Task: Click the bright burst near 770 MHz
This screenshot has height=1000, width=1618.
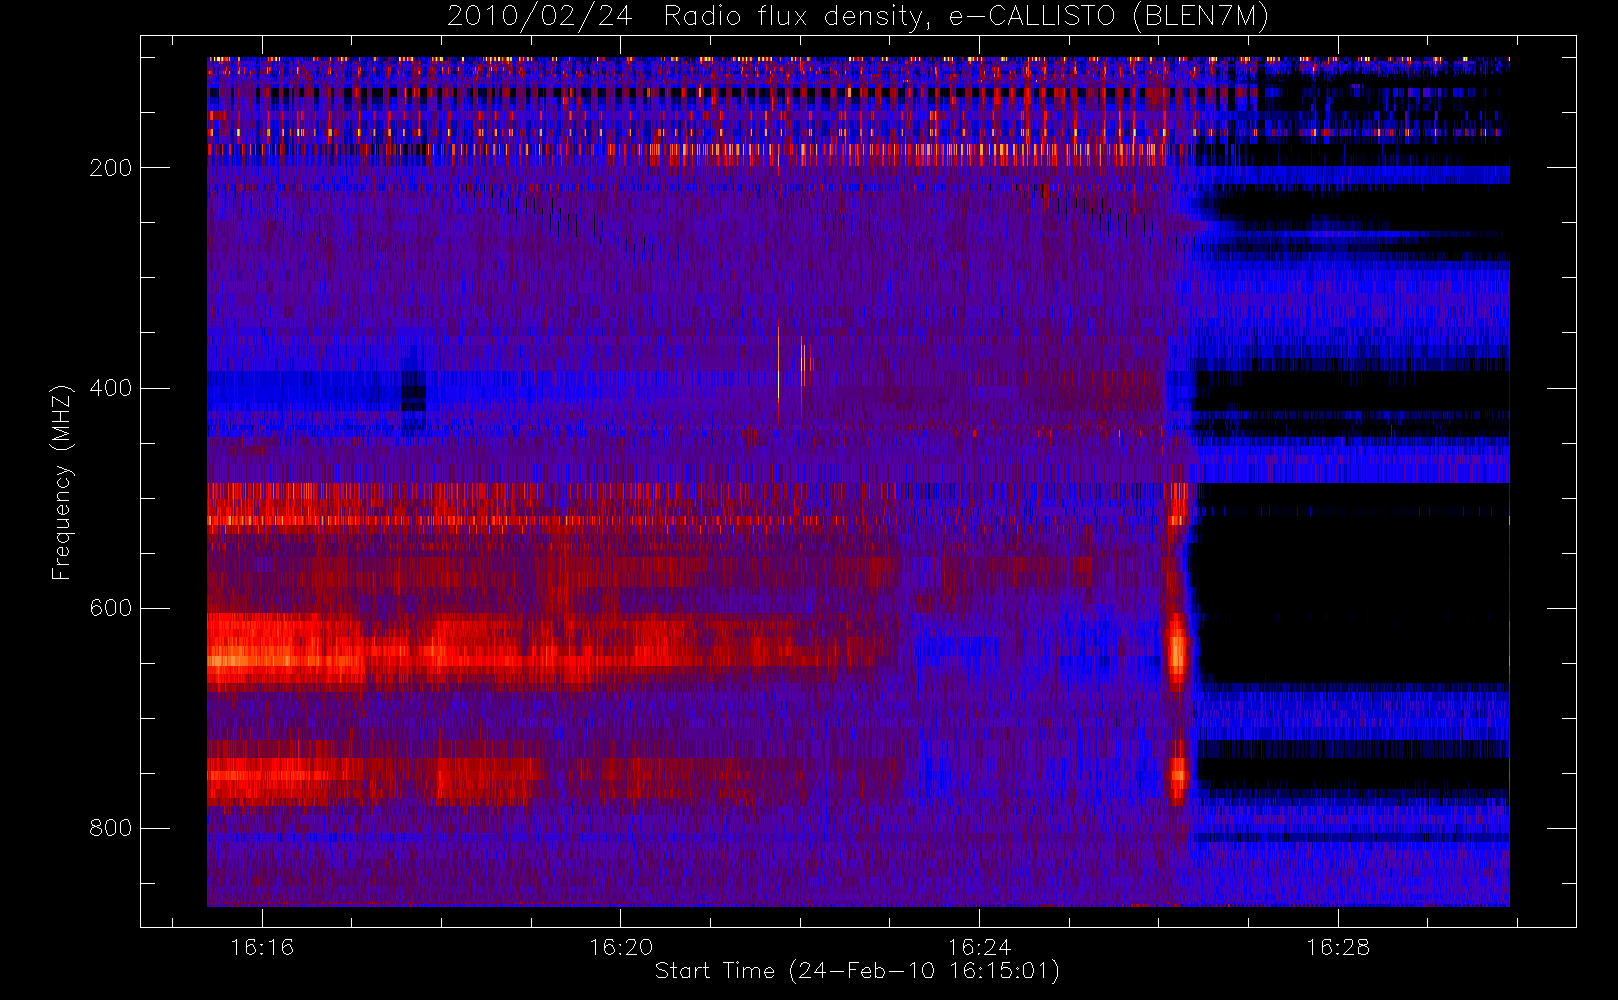Action: (x=1178, y=772)
